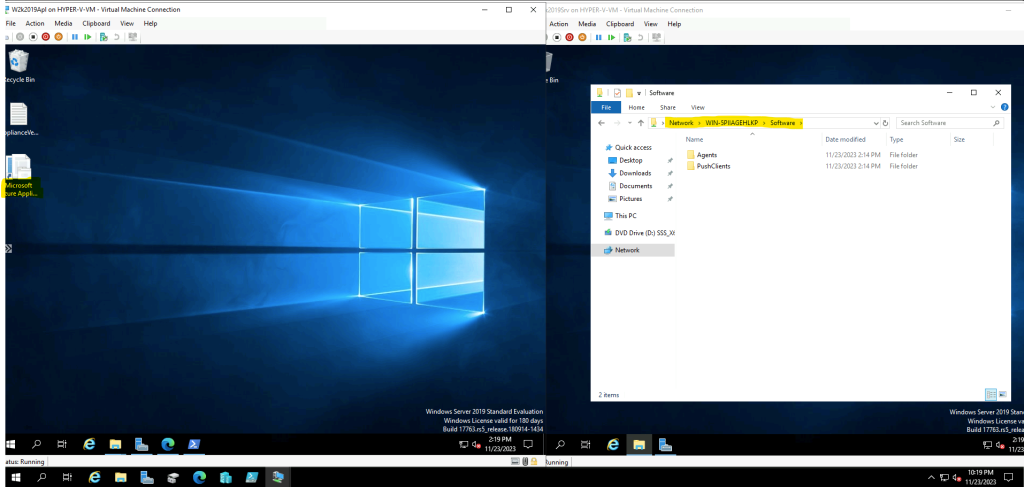
Task: Open PowerShell from W2k2019Apl guest taskbar
Action: pyautogui.click(x=194, y=445)
